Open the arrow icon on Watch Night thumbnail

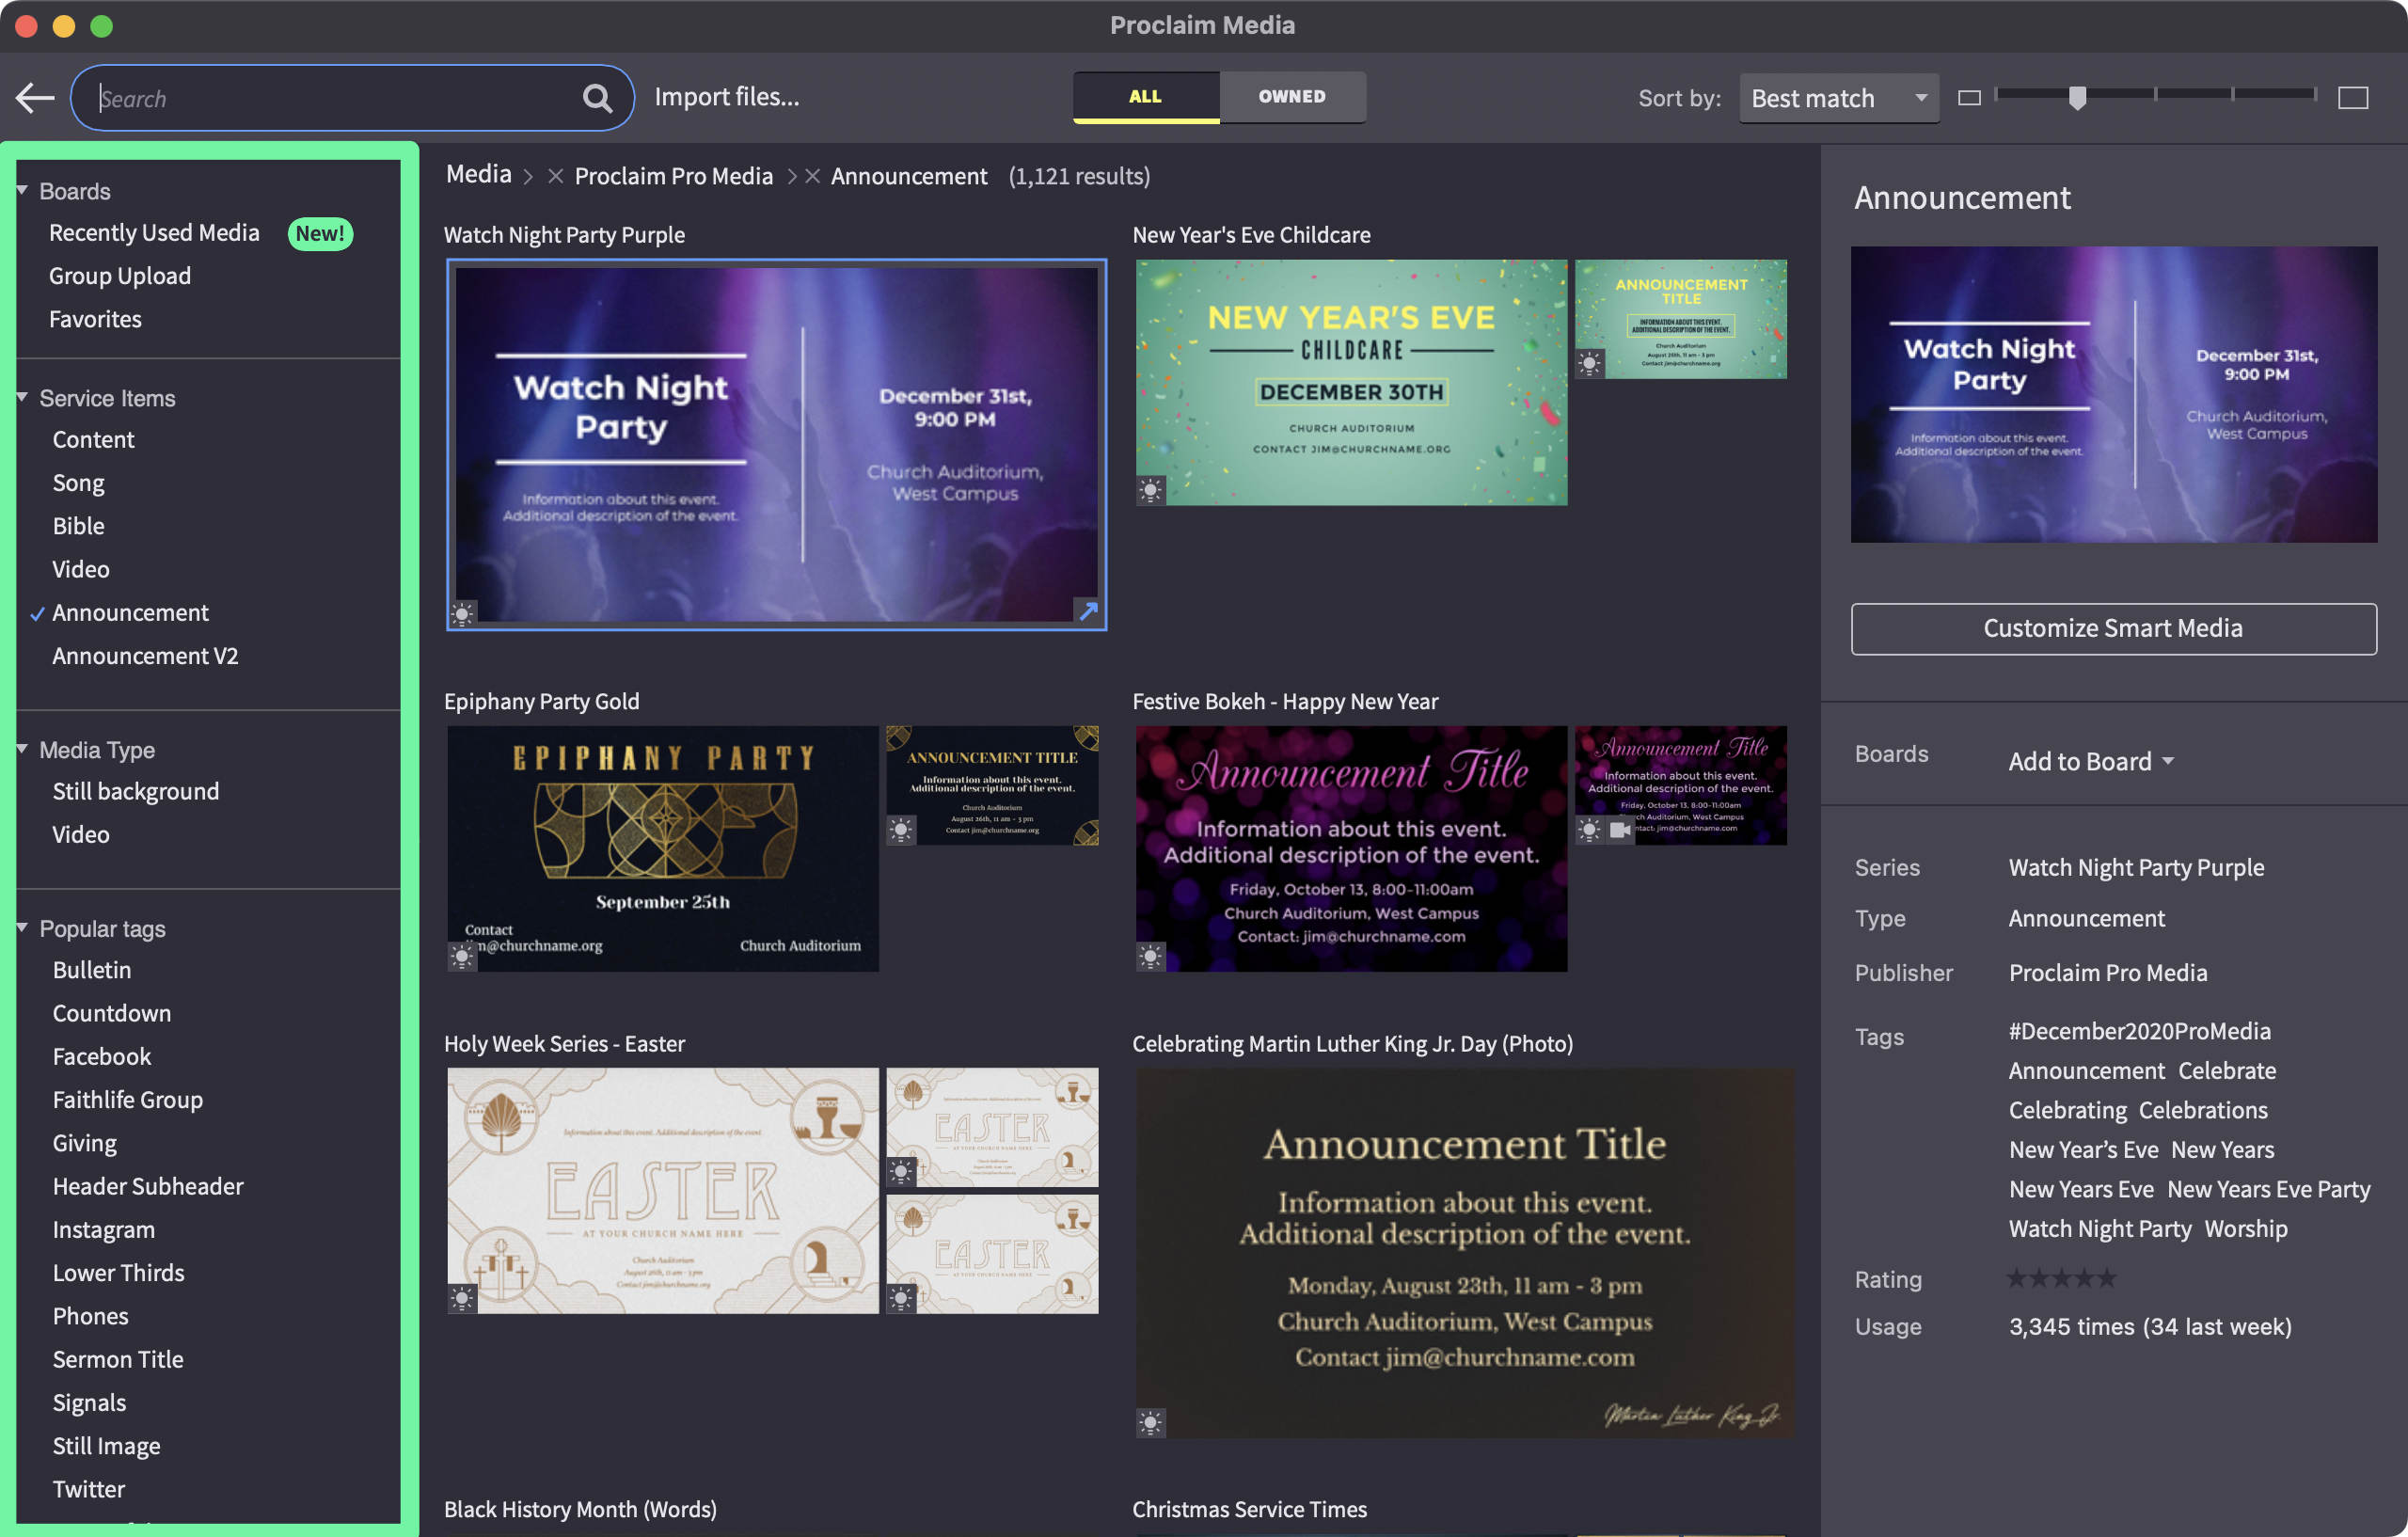[1088, 610]
